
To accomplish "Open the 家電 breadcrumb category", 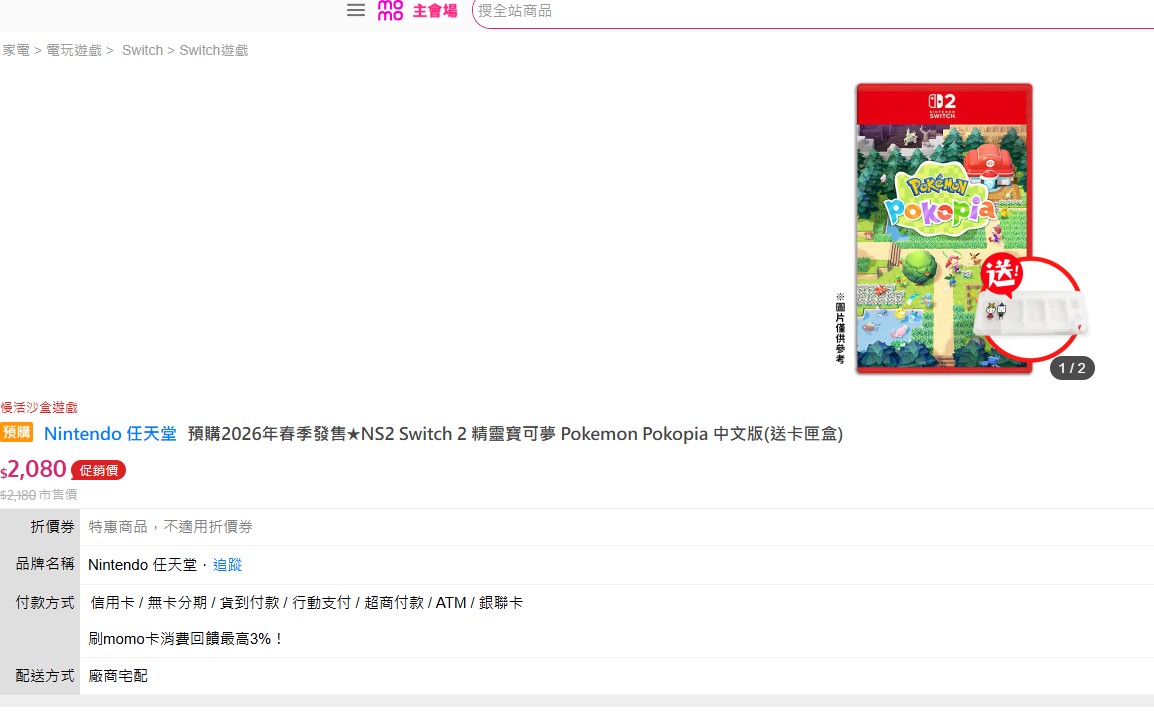I will [15, 50].
